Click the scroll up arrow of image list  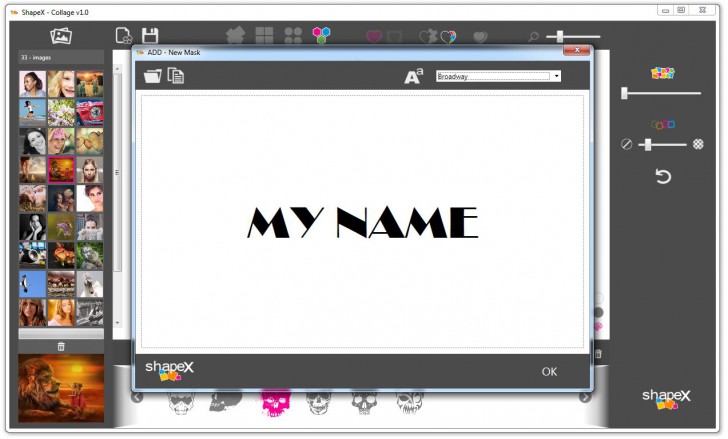pyautogui.click(x=117, y=69)
